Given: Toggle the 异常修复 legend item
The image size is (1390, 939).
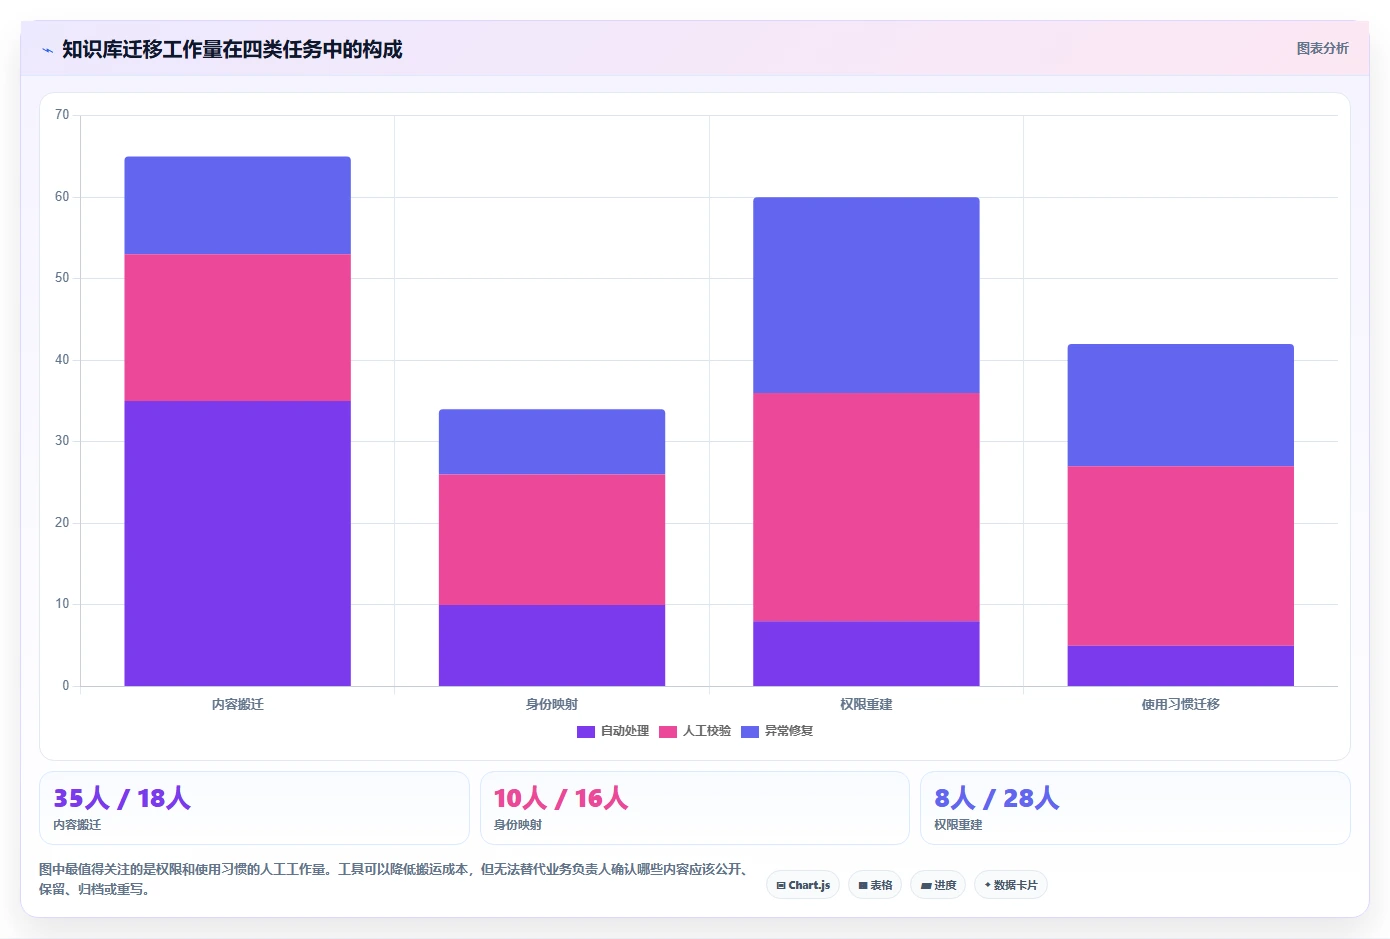Looking at the screenshot, I should pos(777,731).
